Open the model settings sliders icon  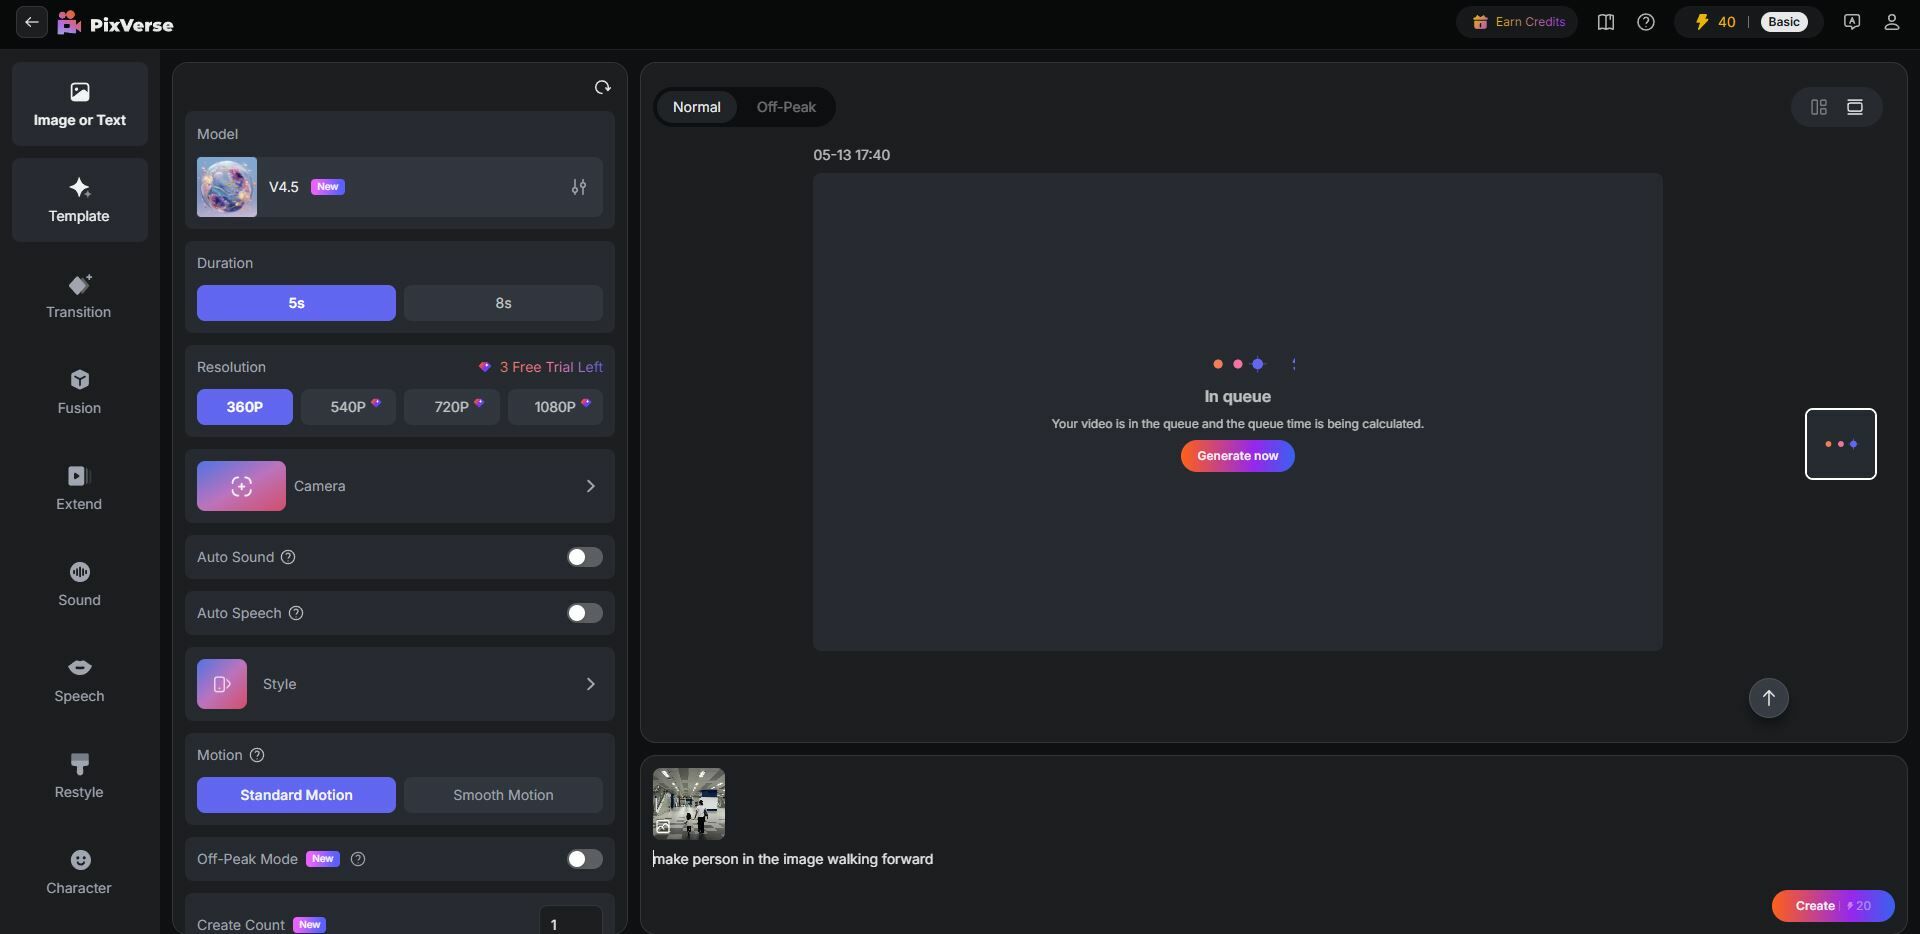[579, 187]
